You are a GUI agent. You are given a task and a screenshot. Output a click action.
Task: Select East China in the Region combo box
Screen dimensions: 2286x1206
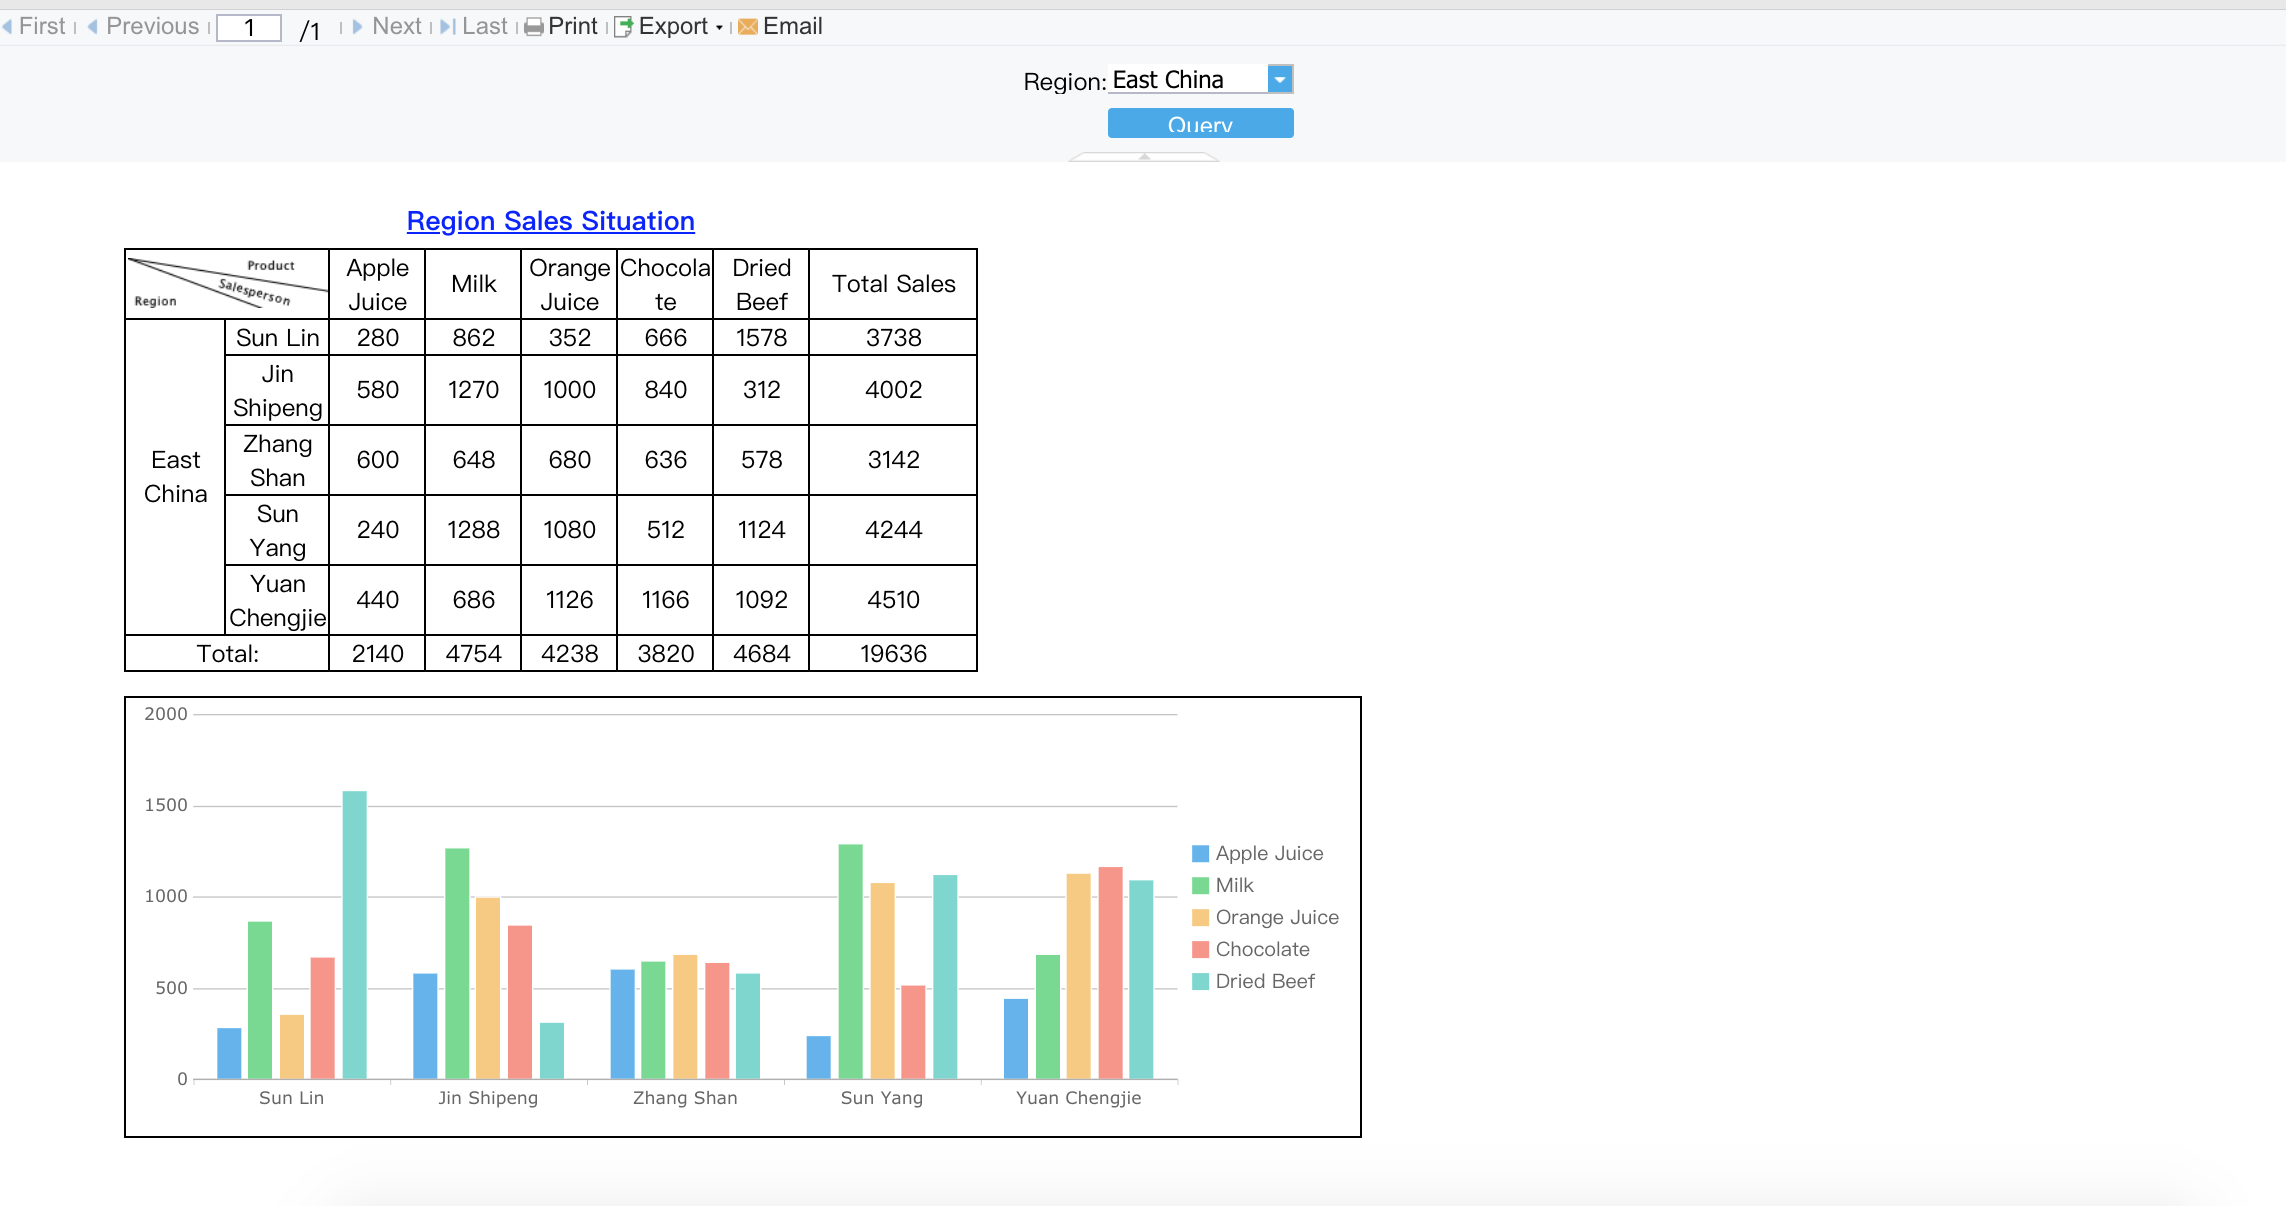click(x=1185, y=78)
